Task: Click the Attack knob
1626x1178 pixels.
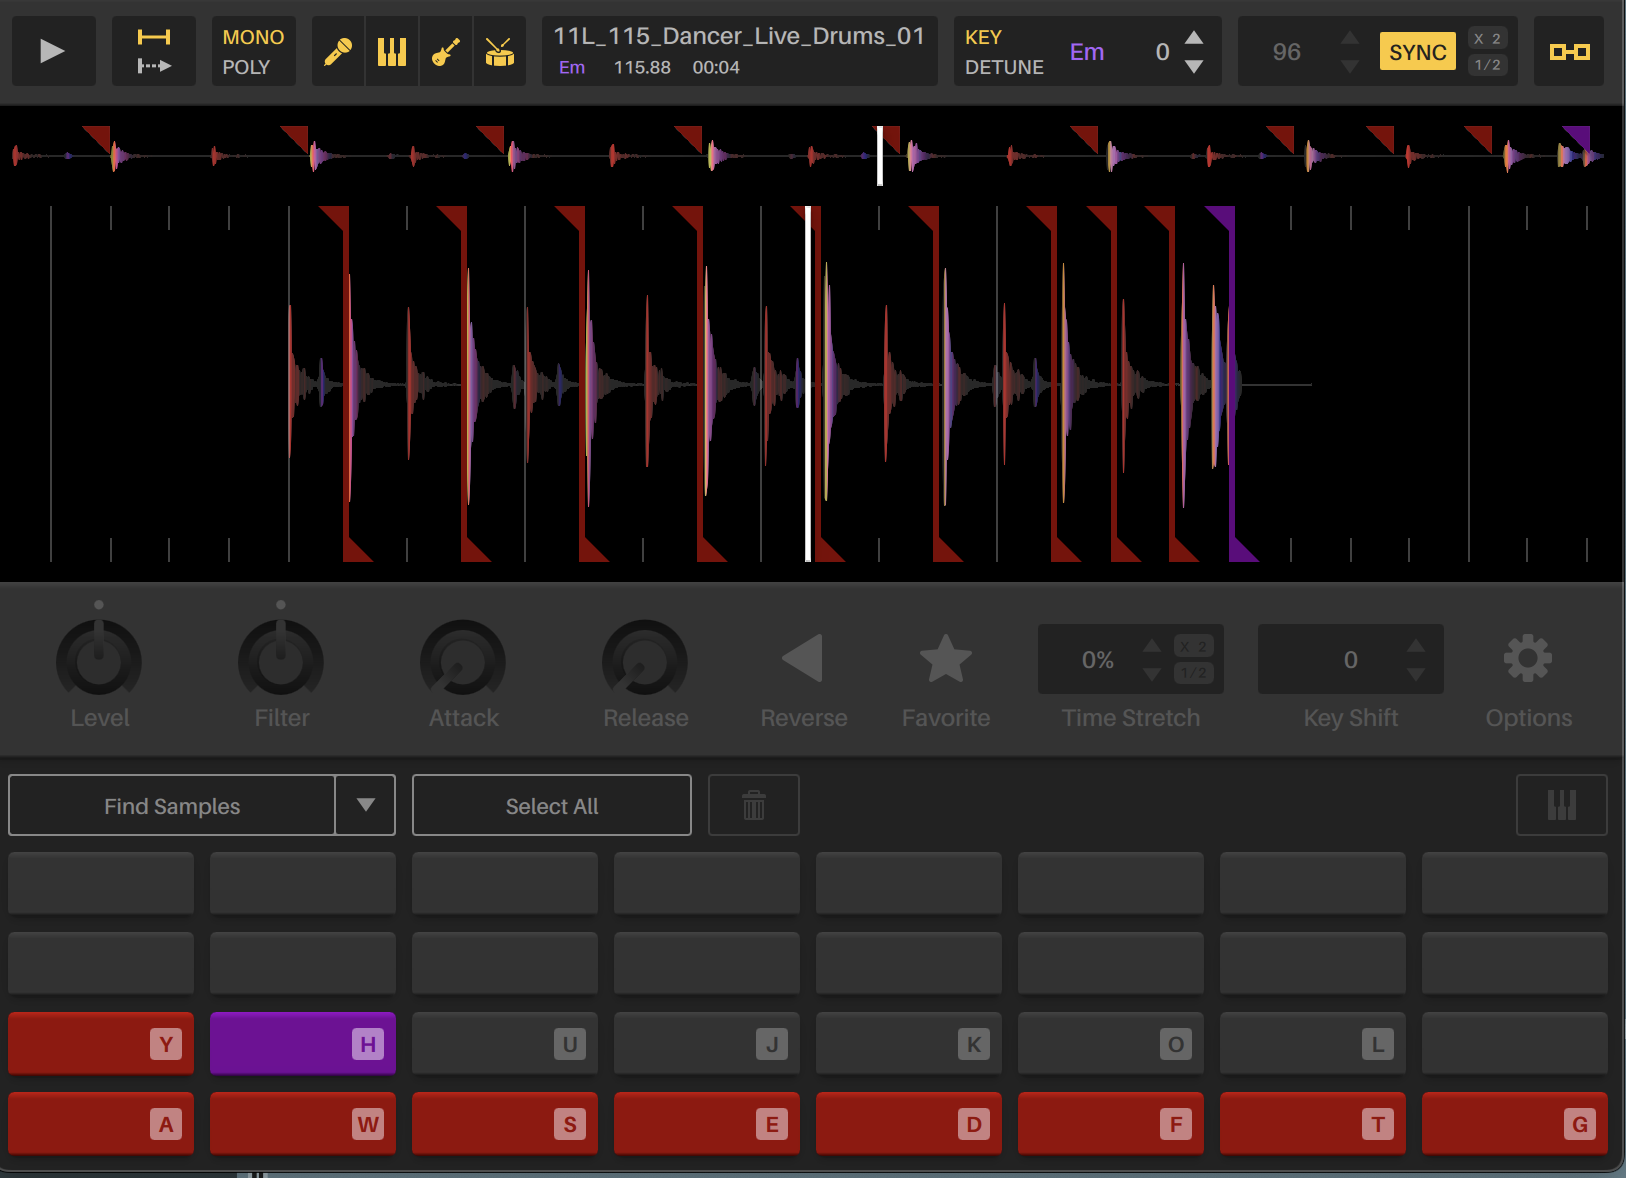Action: pos(463,659)
